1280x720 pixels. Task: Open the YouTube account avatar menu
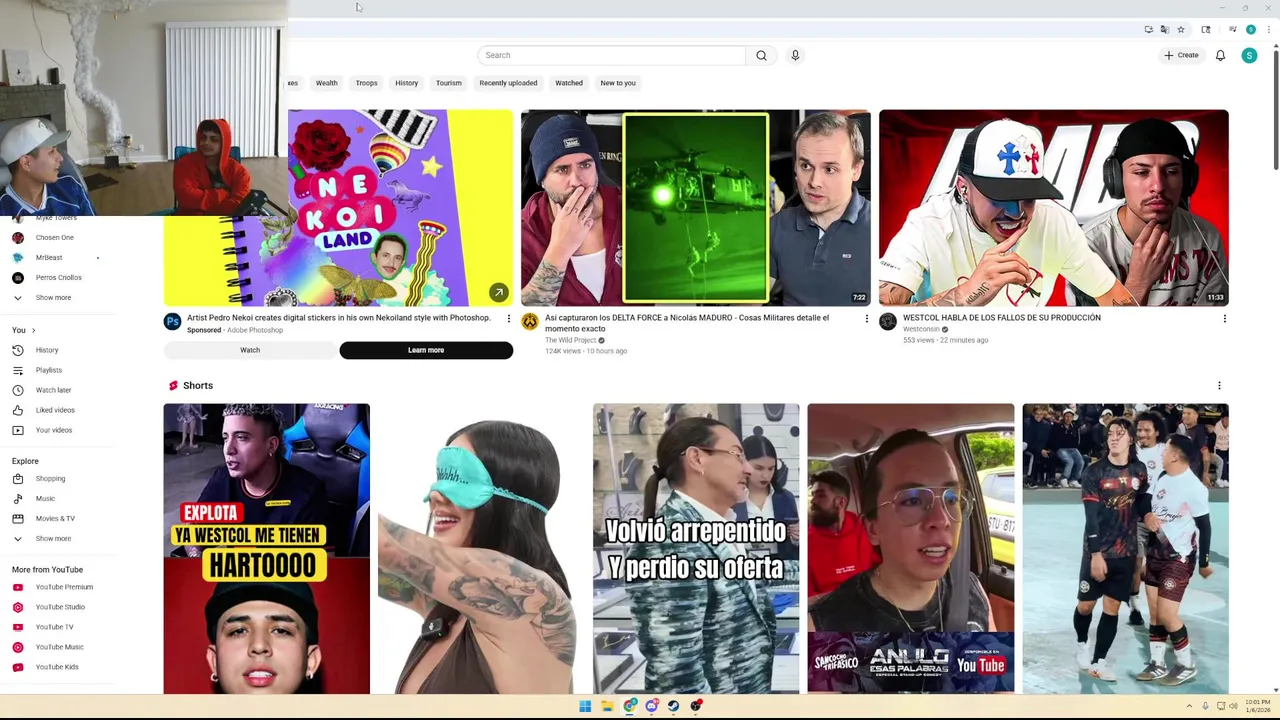(x=1249, y=55)
